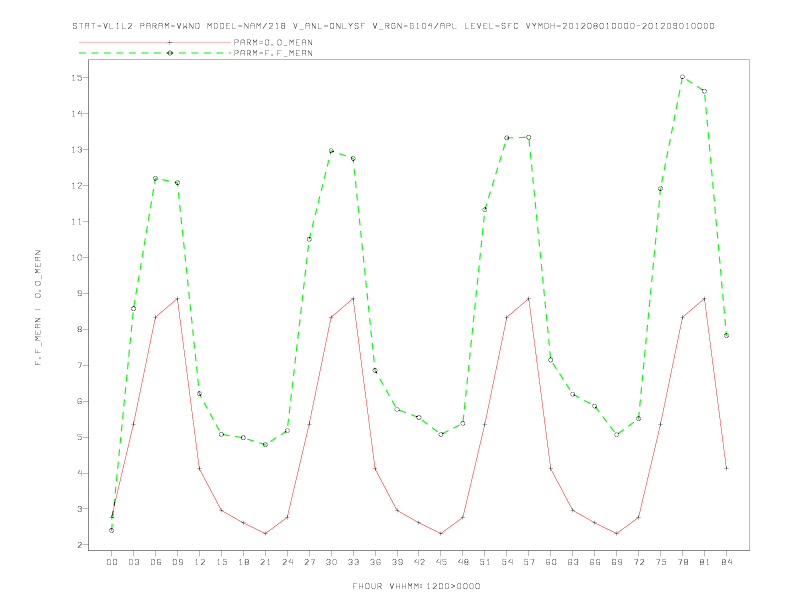Click y-axis tick label 13
792x612 pixels.
(x=77, y=149)
